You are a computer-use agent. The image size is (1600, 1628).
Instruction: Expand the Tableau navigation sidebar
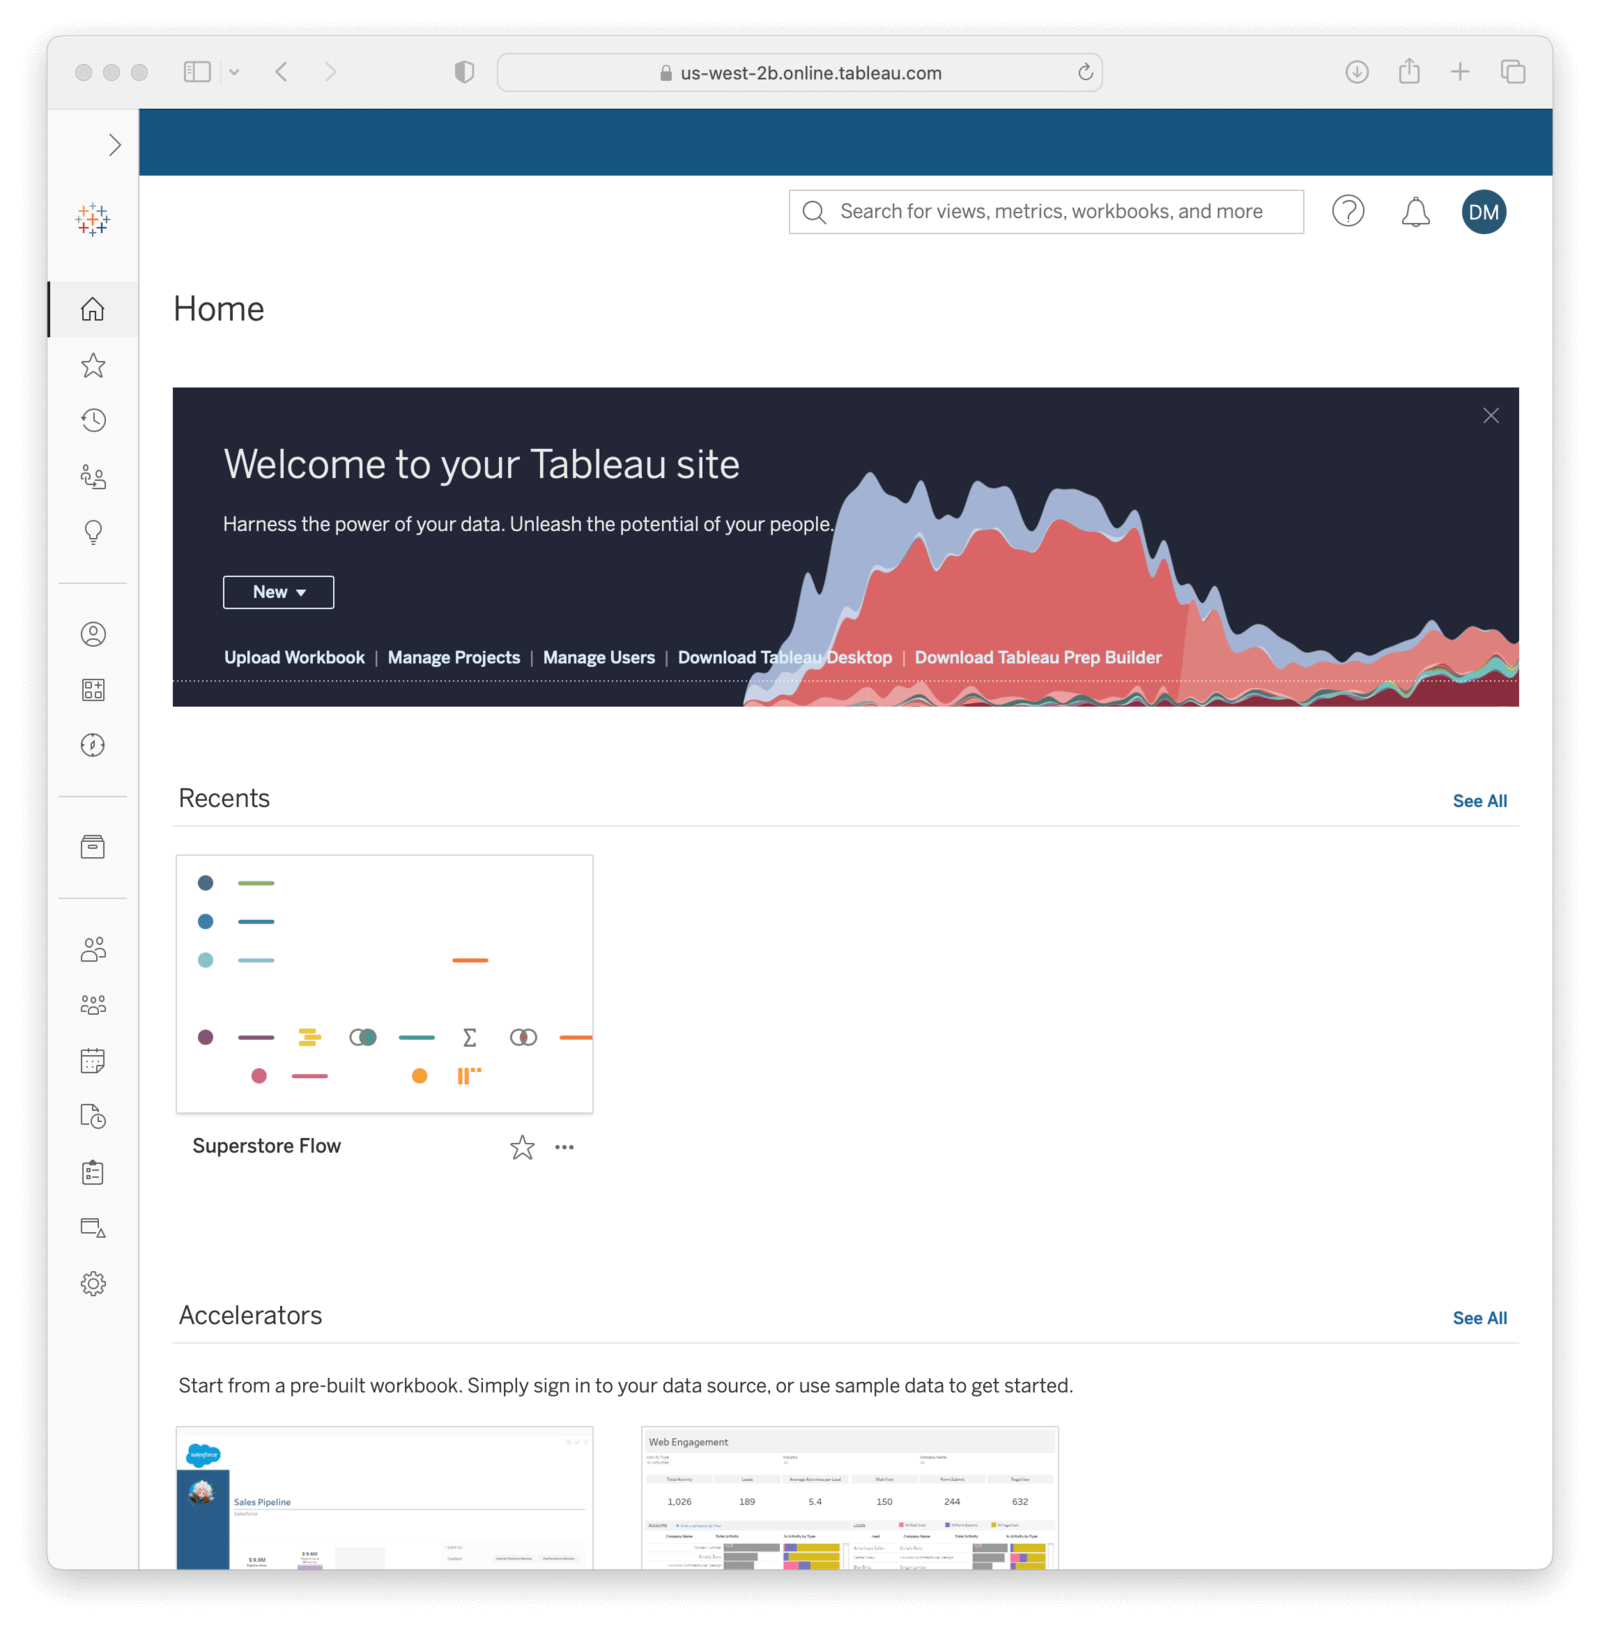pos(114,145)
